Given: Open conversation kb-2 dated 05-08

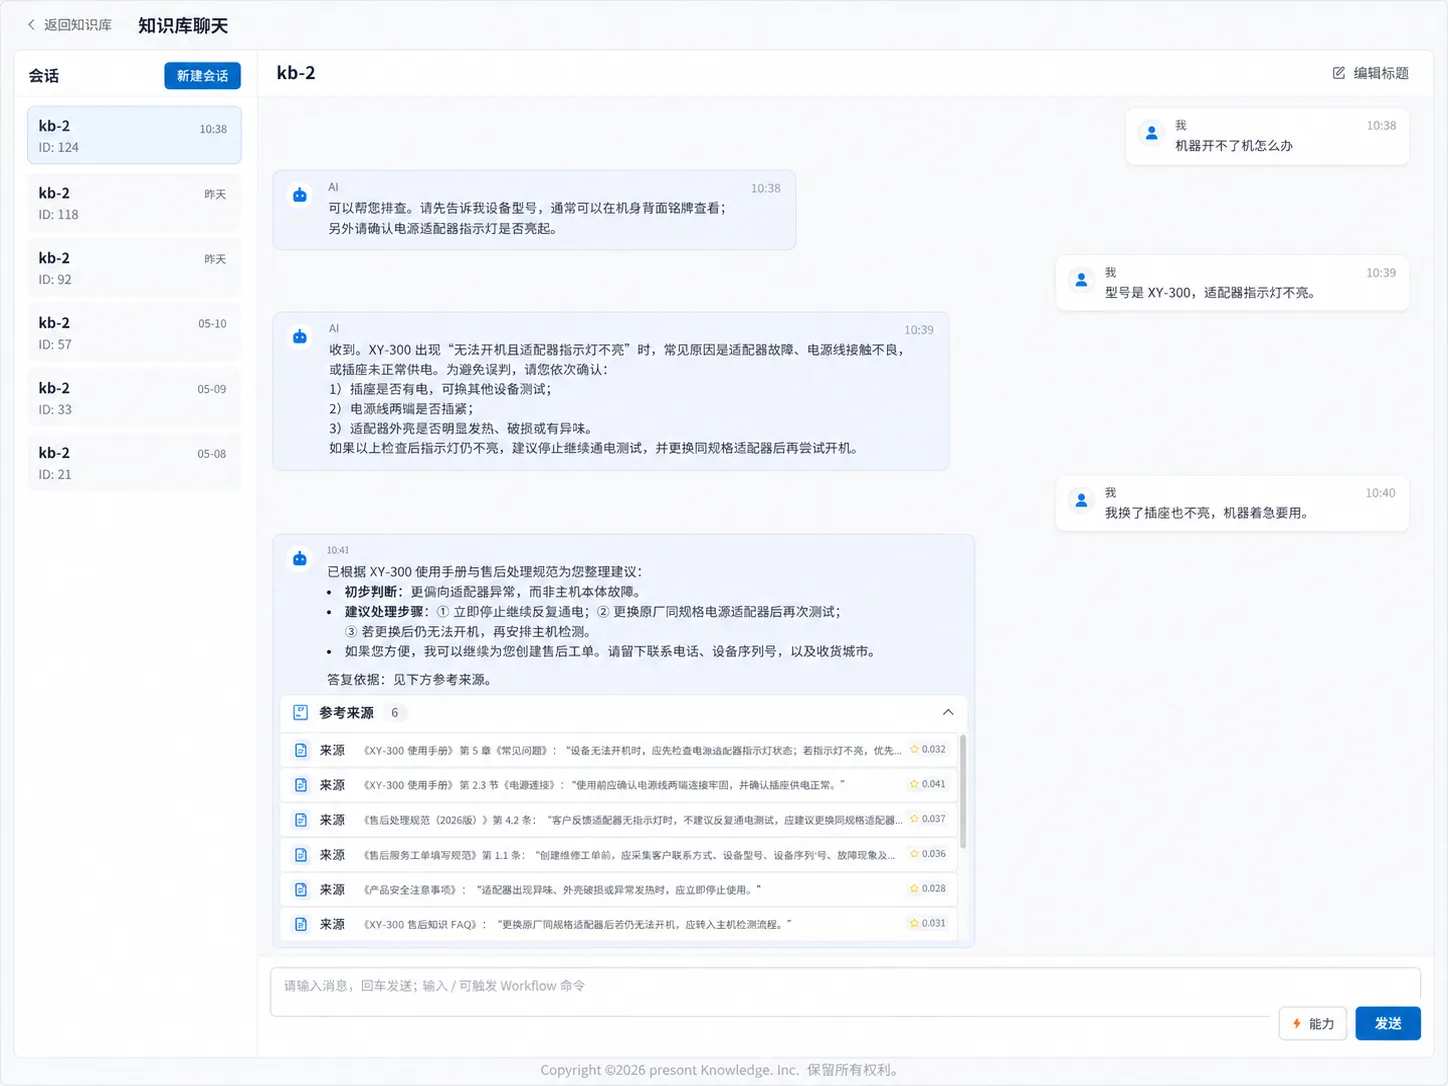Looking at the screenshot, I should [134, 463].
